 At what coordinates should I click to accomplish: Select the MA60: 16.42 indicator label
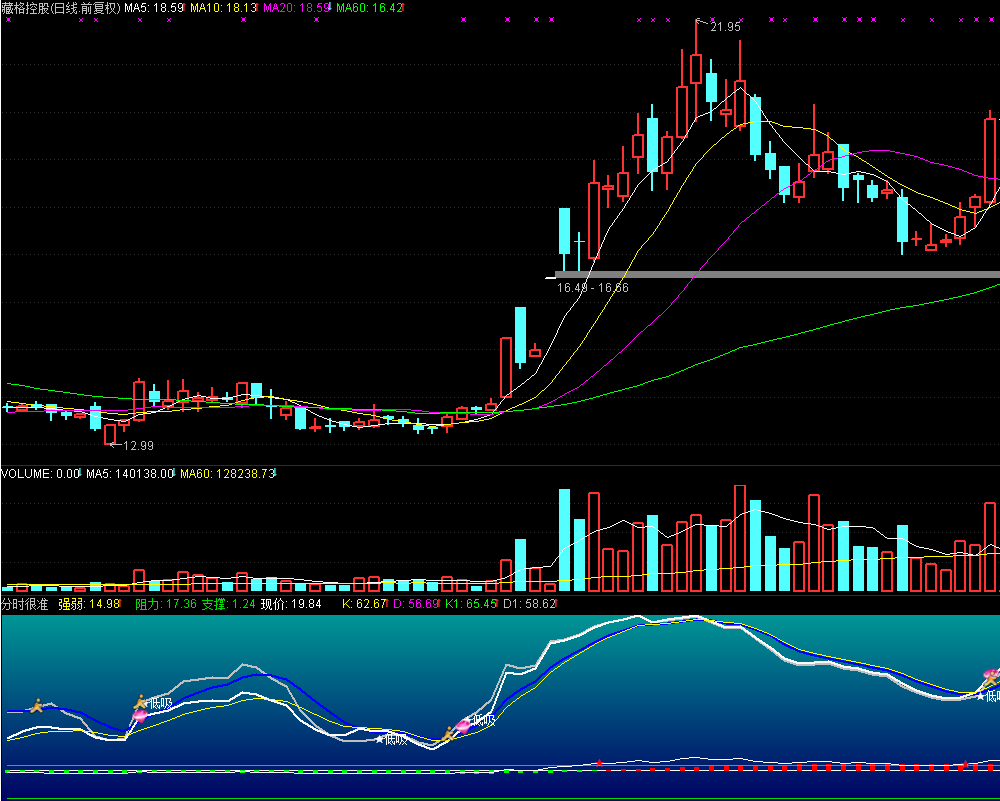tap(369, 8)
